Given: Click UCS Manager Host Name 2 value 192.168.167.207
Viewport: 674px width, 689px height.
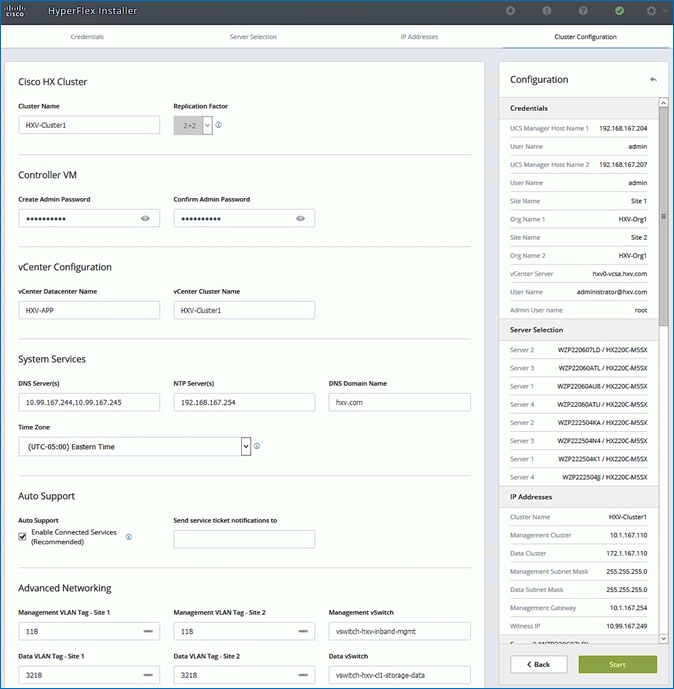Looking at the screenshot, I should click(x=623, y=164).
